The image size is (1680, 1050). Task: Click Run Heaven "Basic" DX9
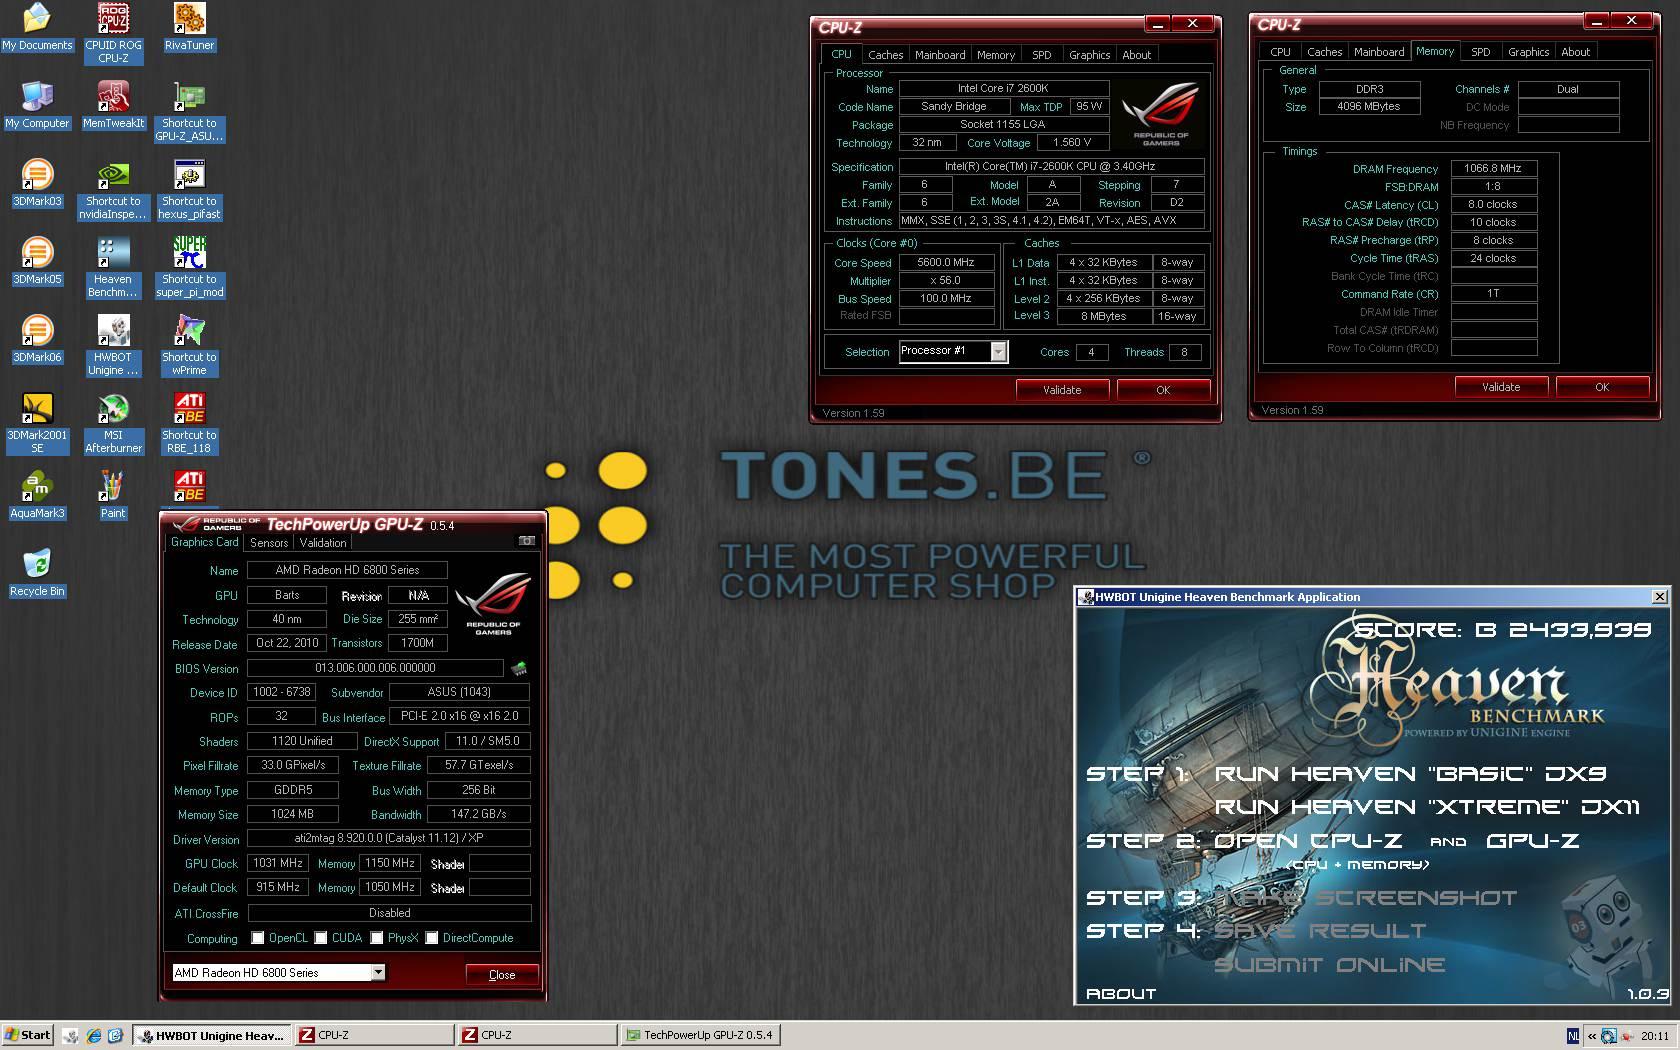pos(1409,774)
